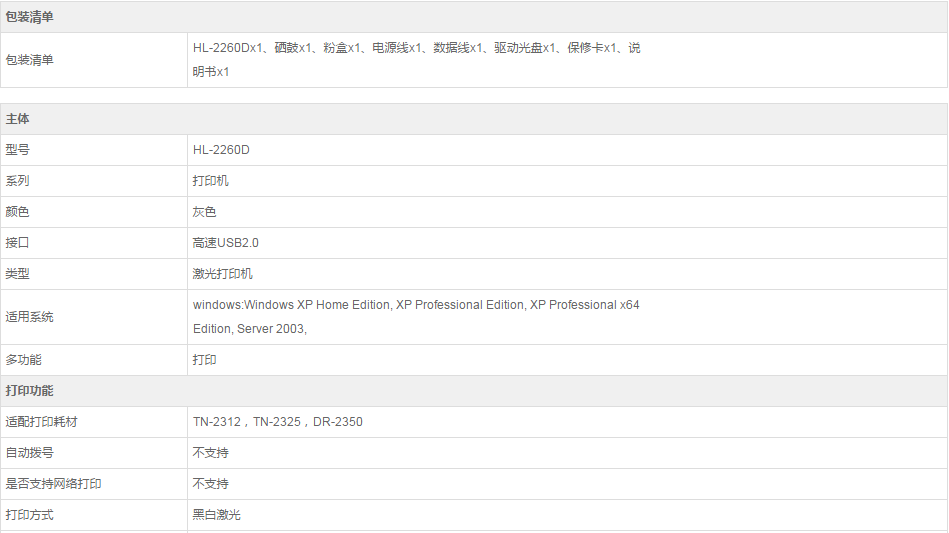Click the 打印 value in 多功能 row
This screenshot has width=949, height=533.
tap(205, 360)
